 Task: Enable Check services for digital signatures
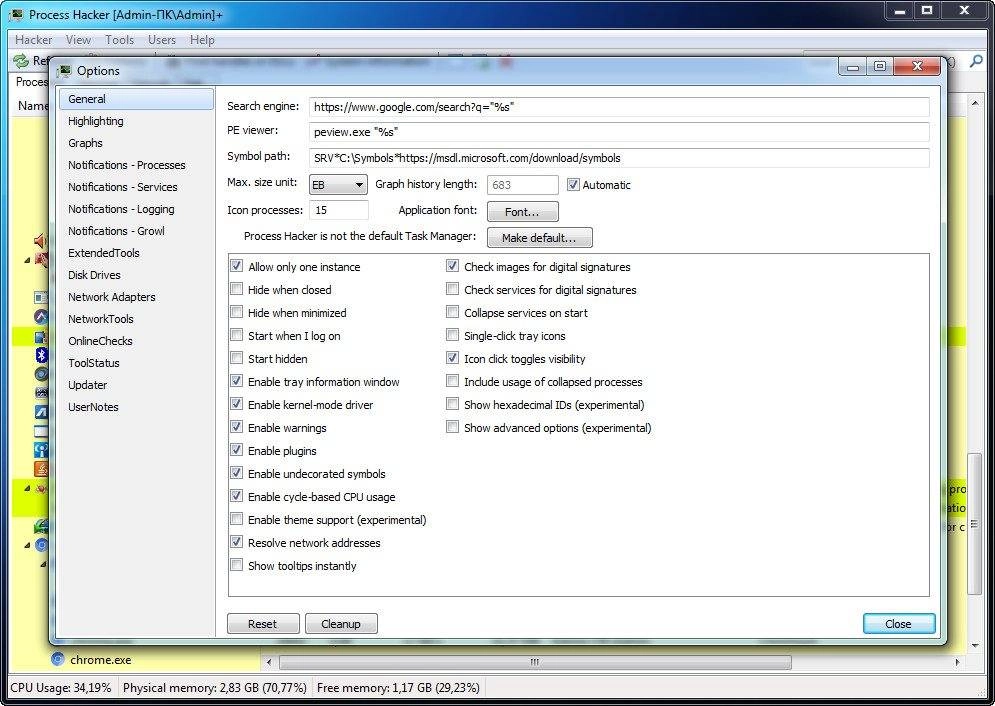pyautogui.click(x=452, y=289)
